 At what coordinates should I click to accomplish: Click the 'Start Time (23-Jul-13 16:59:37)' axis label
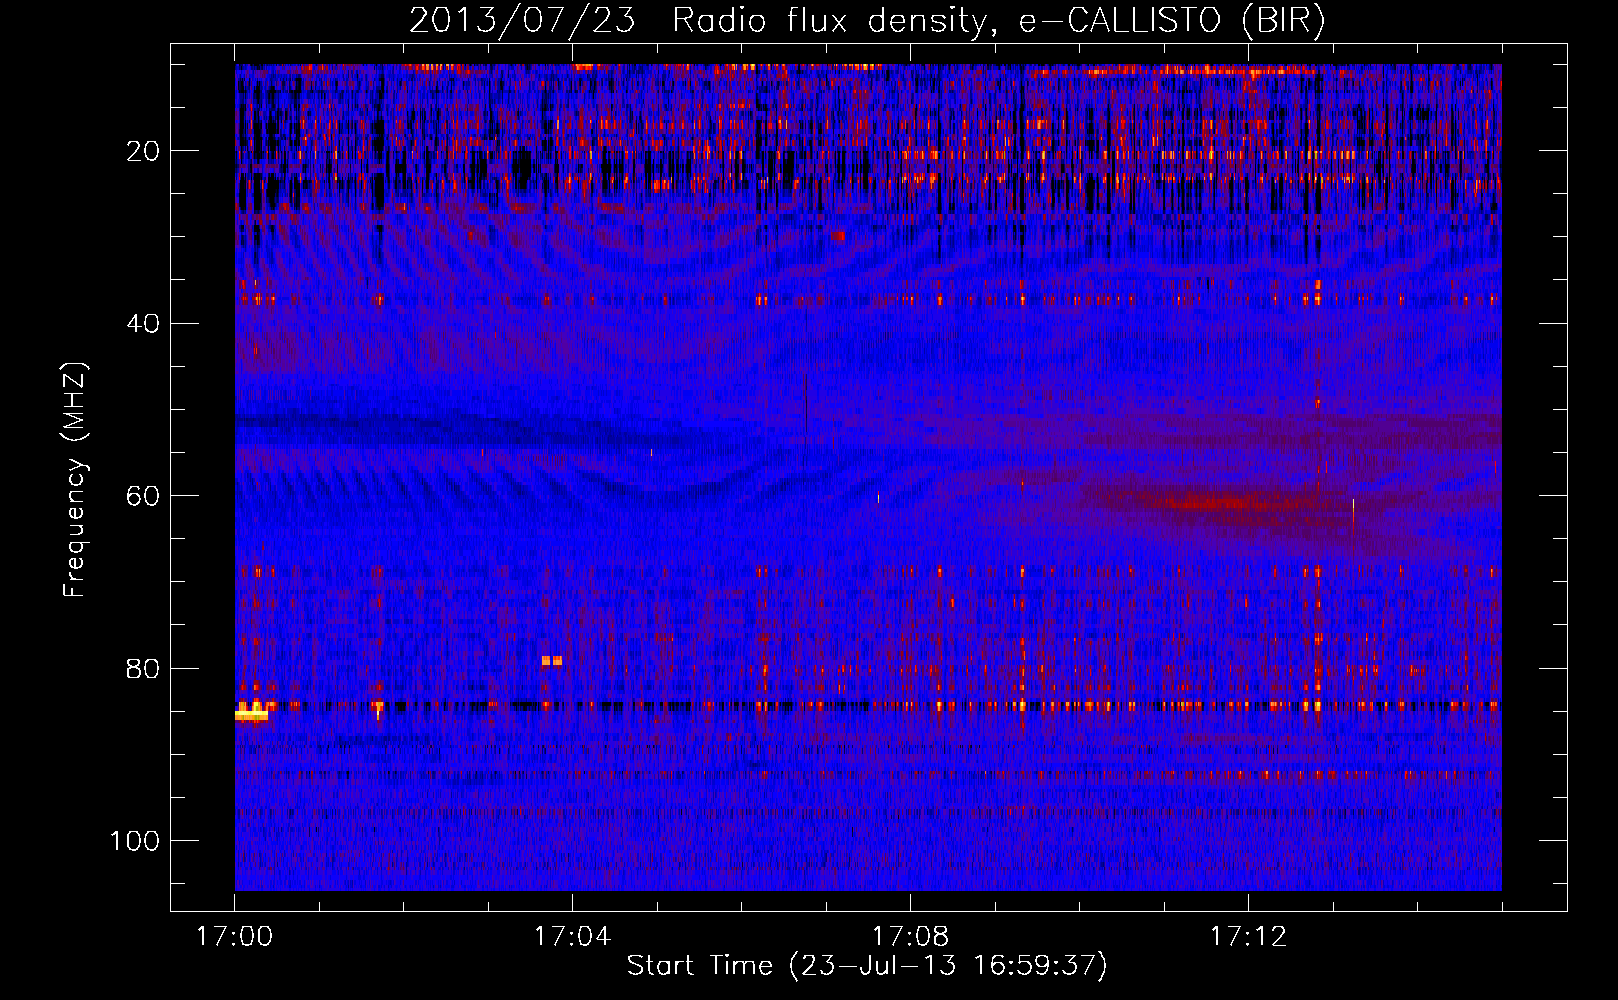click(x=867, y=966)
